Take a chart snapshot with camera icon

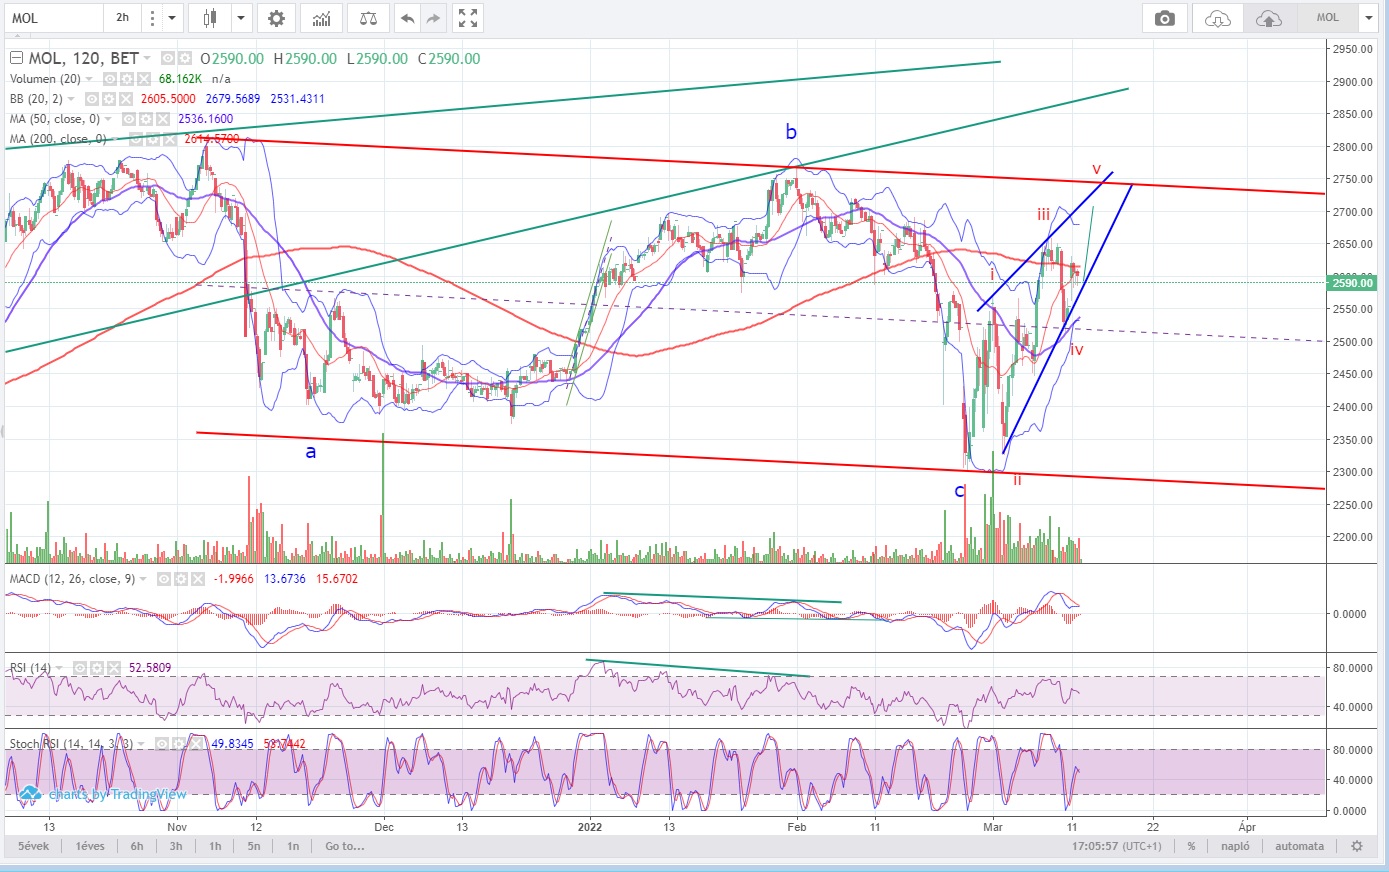coord(1164,18)
